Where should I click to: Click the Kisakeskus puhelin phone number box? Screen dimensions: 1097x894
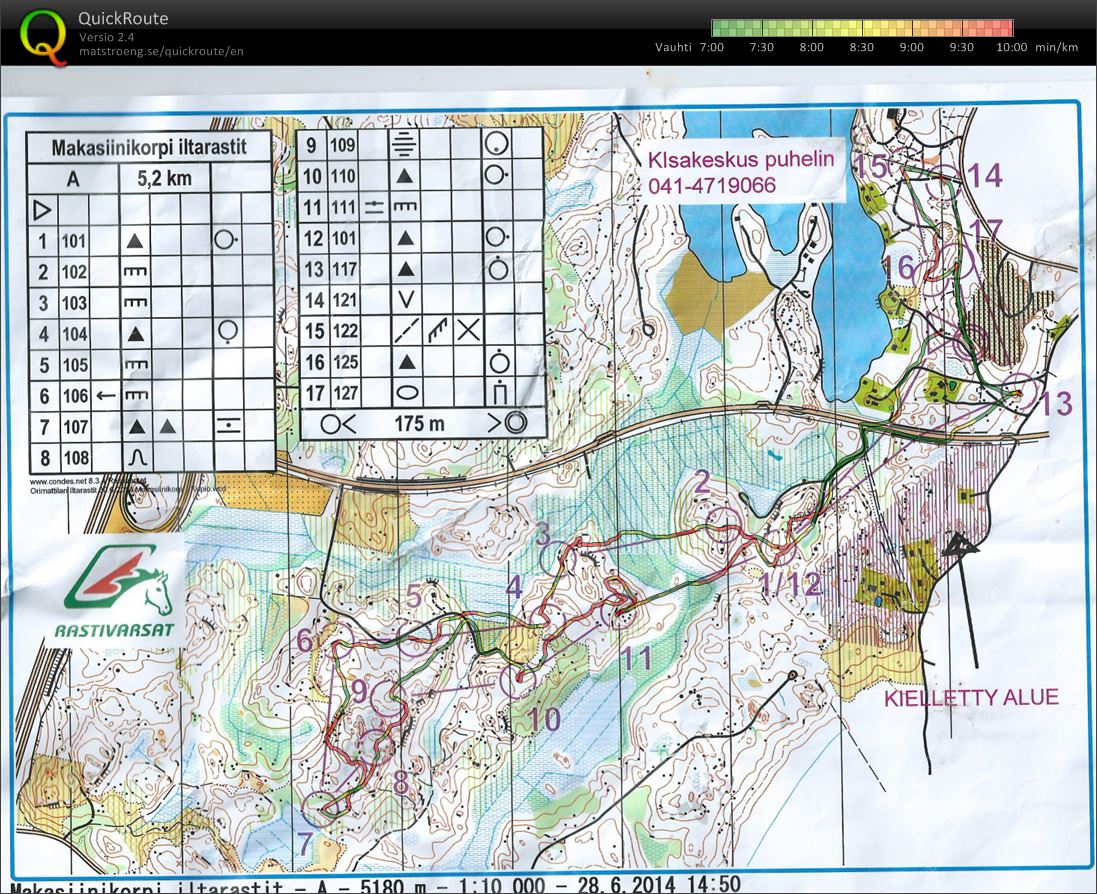(740, 172)
